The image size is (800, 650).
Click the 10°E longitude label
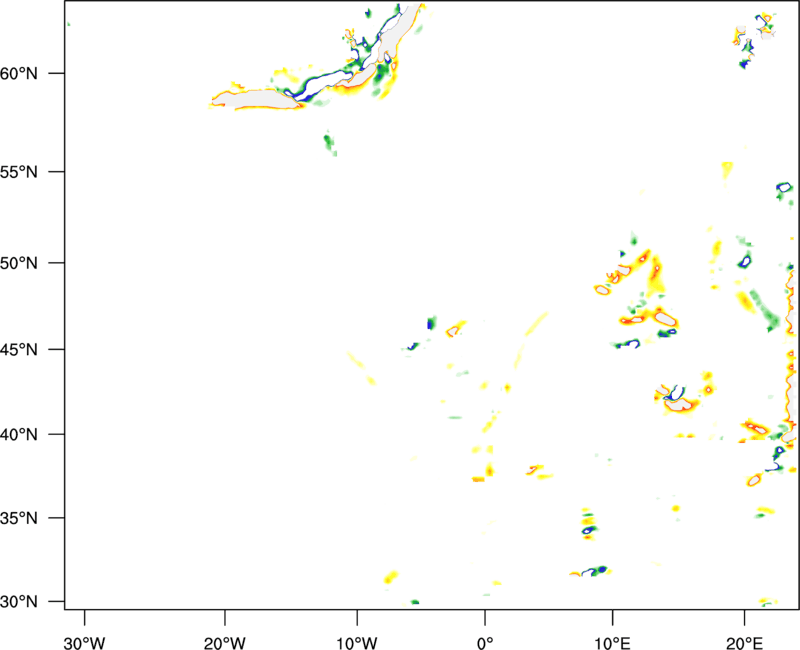coord(613,643)
